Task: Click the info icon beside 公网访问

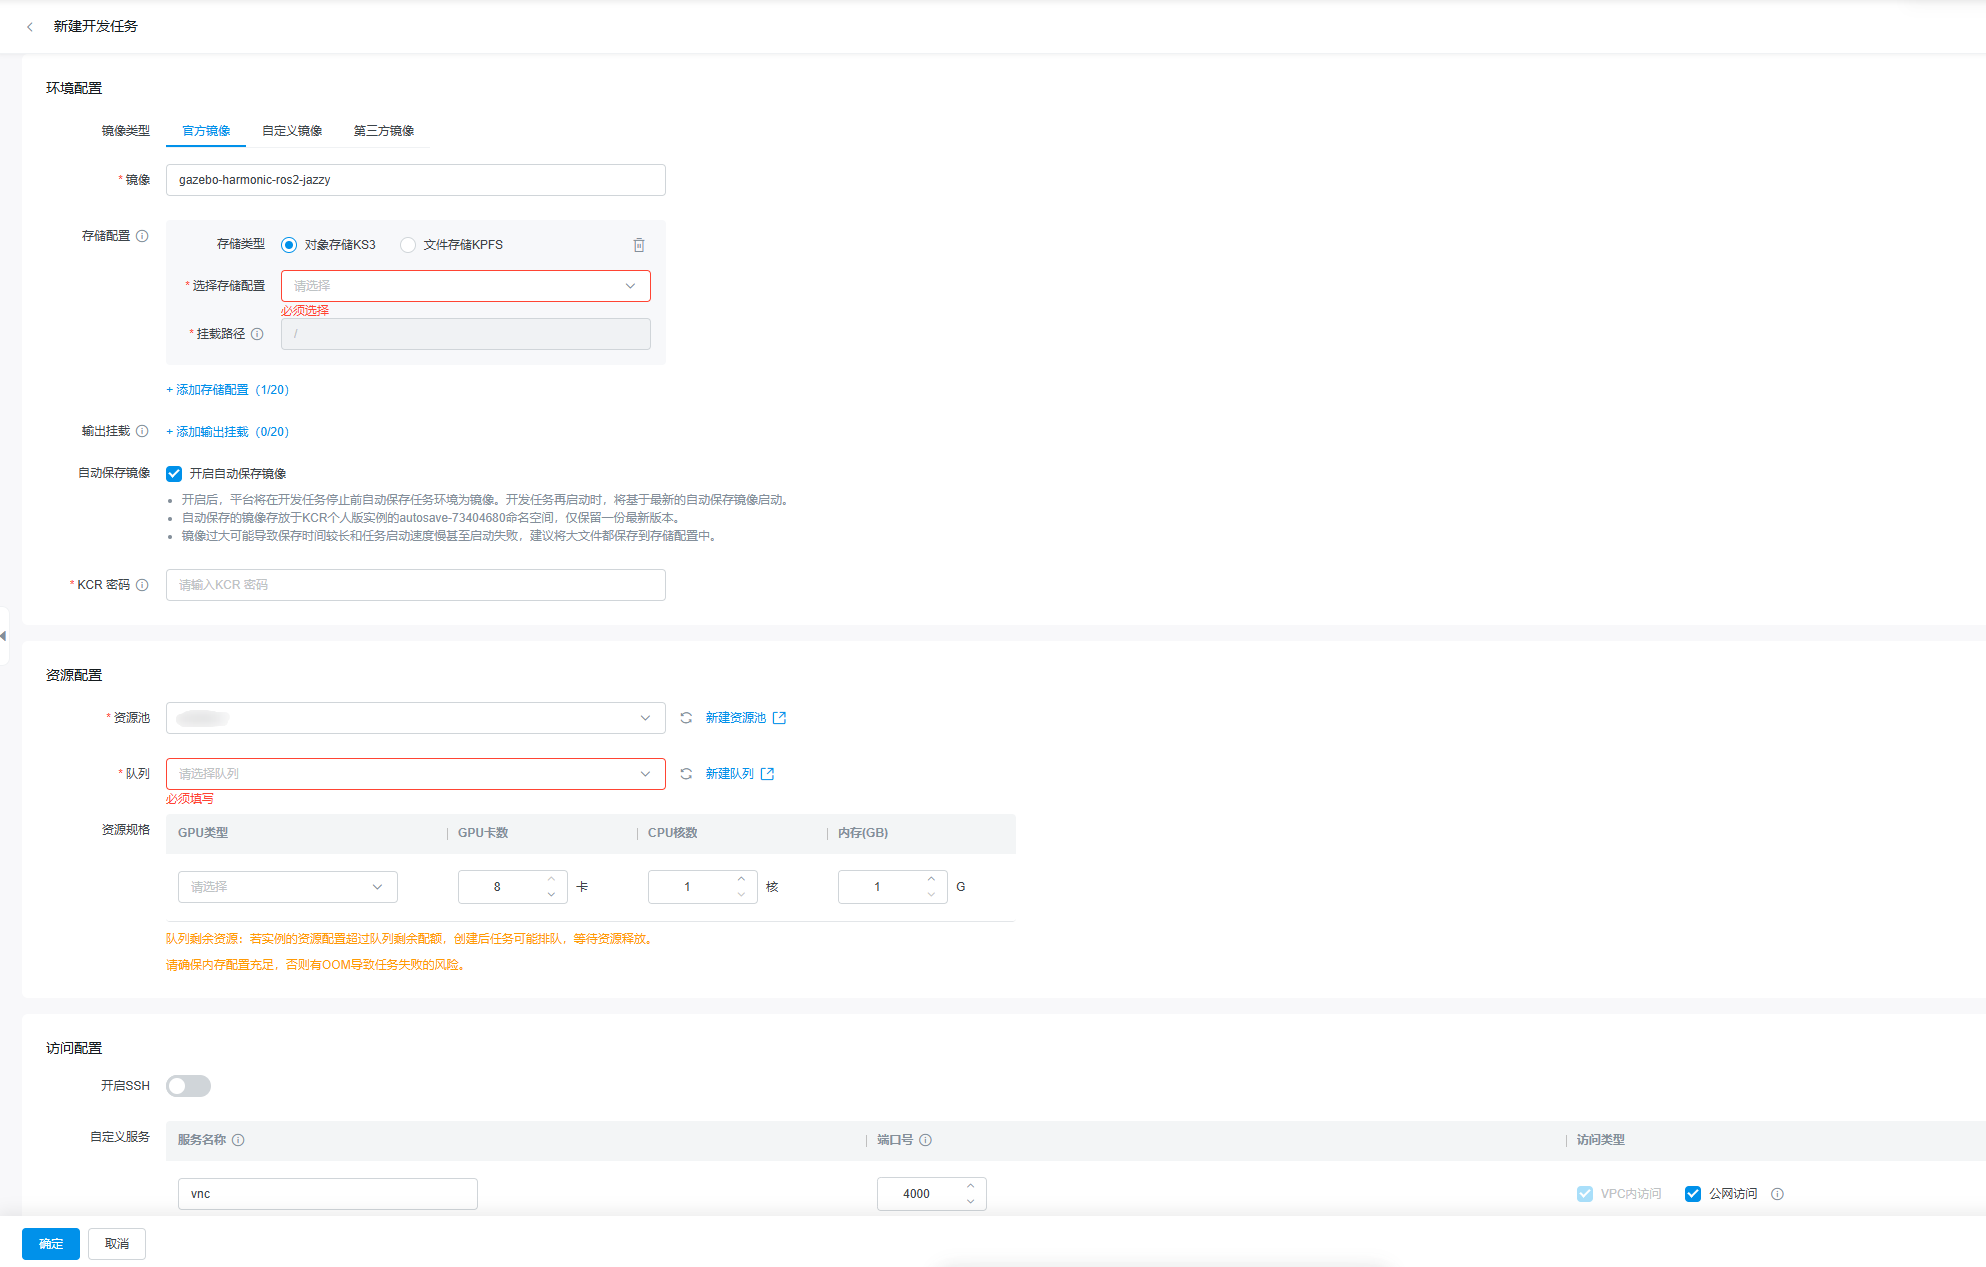Action: [x=1777, y=1194]
